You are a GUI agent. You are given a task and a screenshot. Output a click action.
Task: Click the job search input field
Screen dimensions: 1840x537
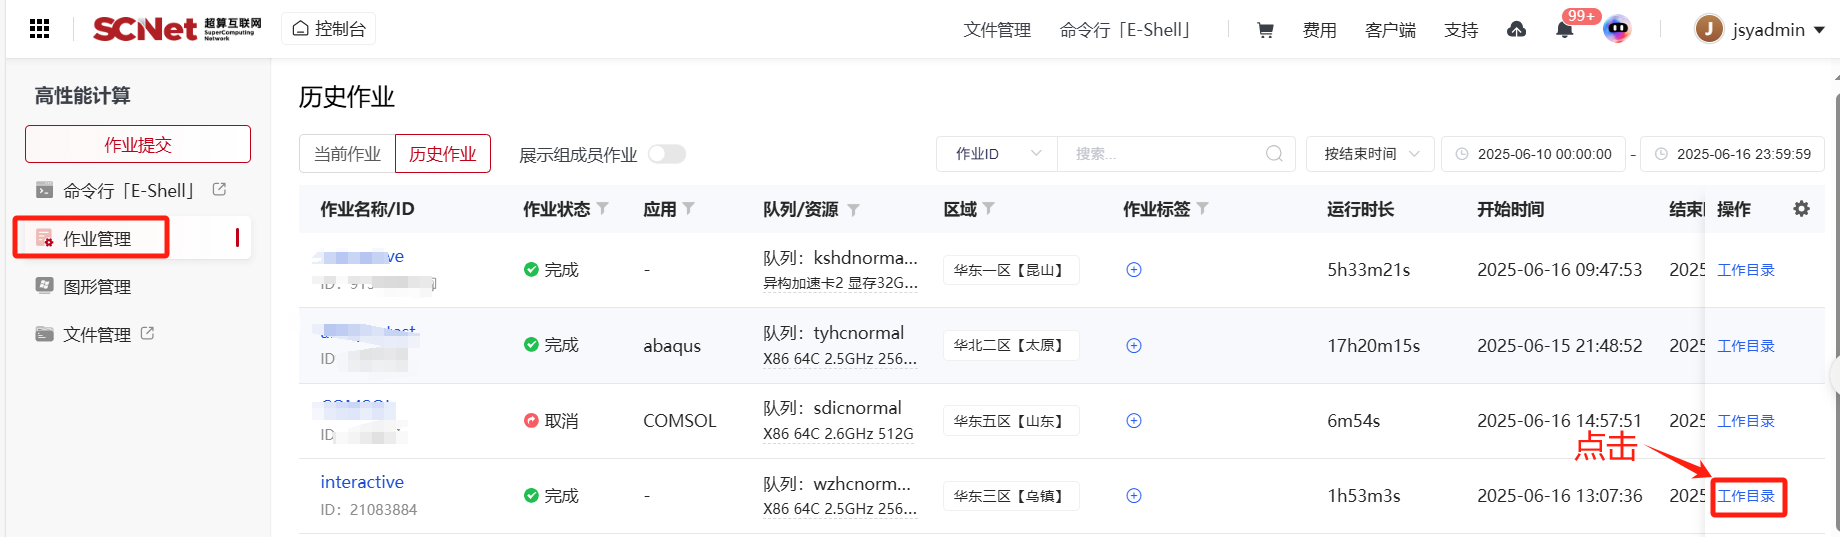pyautogui.click(x=1165, y=154)
